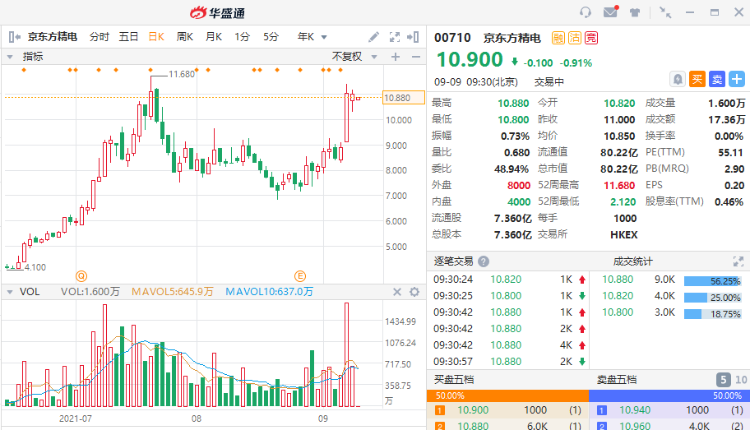Image resolution: width=750 pixels, height=430 pixels.
Task: Set a price alert bell
Action: 677,79
